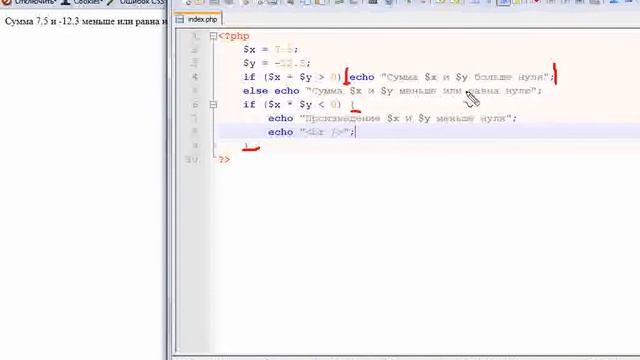Collapse the fold marker at if ($x * $y < 0)
640x360 pixels.
pyautogui.click(x=213, y=105)
